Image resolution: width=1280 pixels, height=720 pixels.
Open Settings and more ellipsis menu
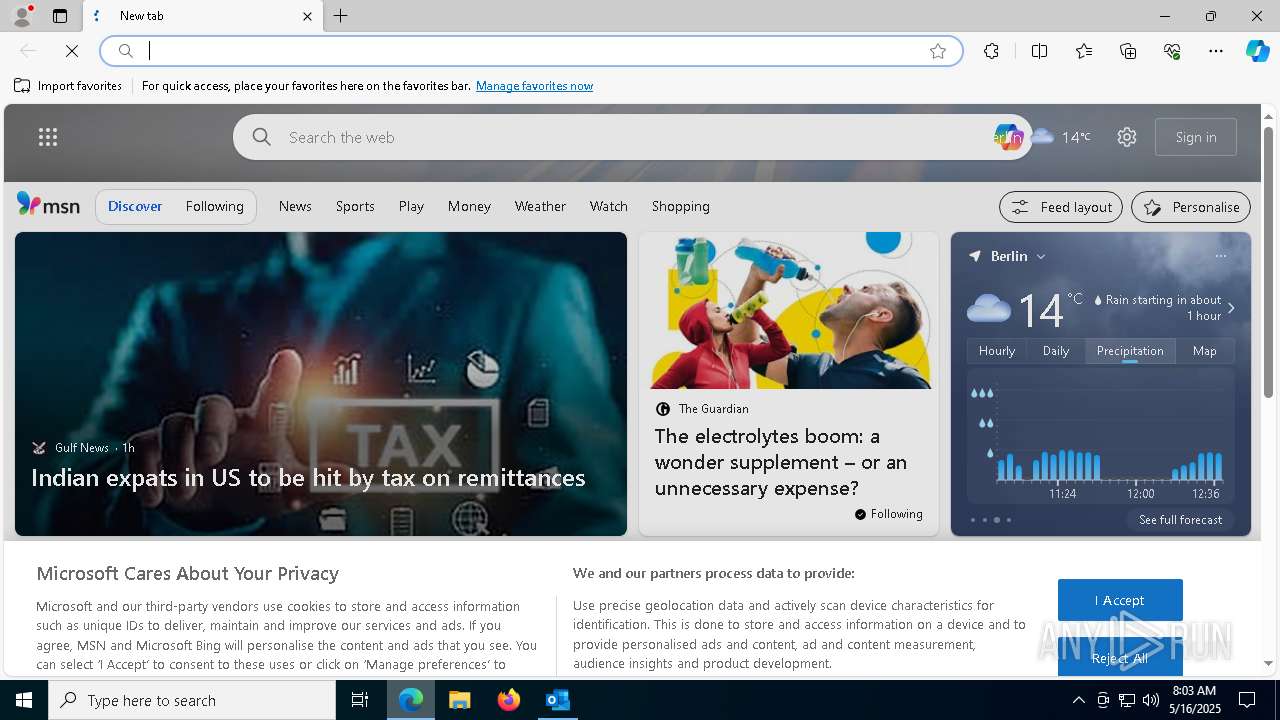coord(1216,51)
